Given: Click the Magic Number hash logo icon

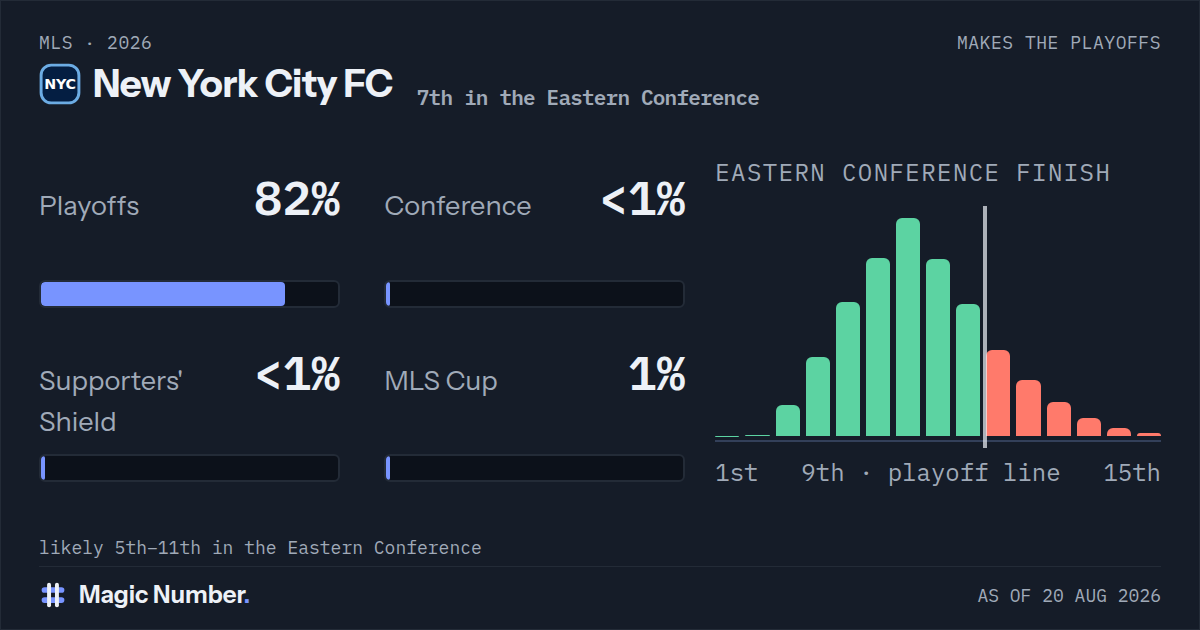Looking at the screenshot, I should tap(53, 595).
